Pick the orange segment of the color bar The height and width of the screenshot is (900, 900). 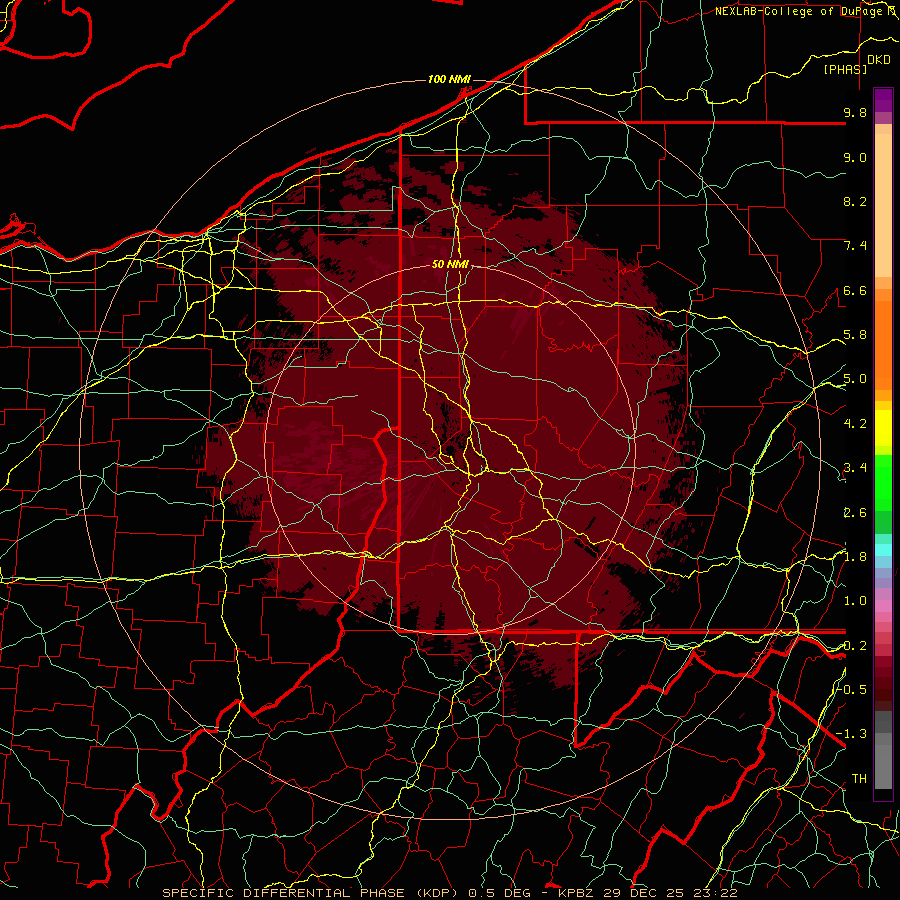click(x=883, y=344)
